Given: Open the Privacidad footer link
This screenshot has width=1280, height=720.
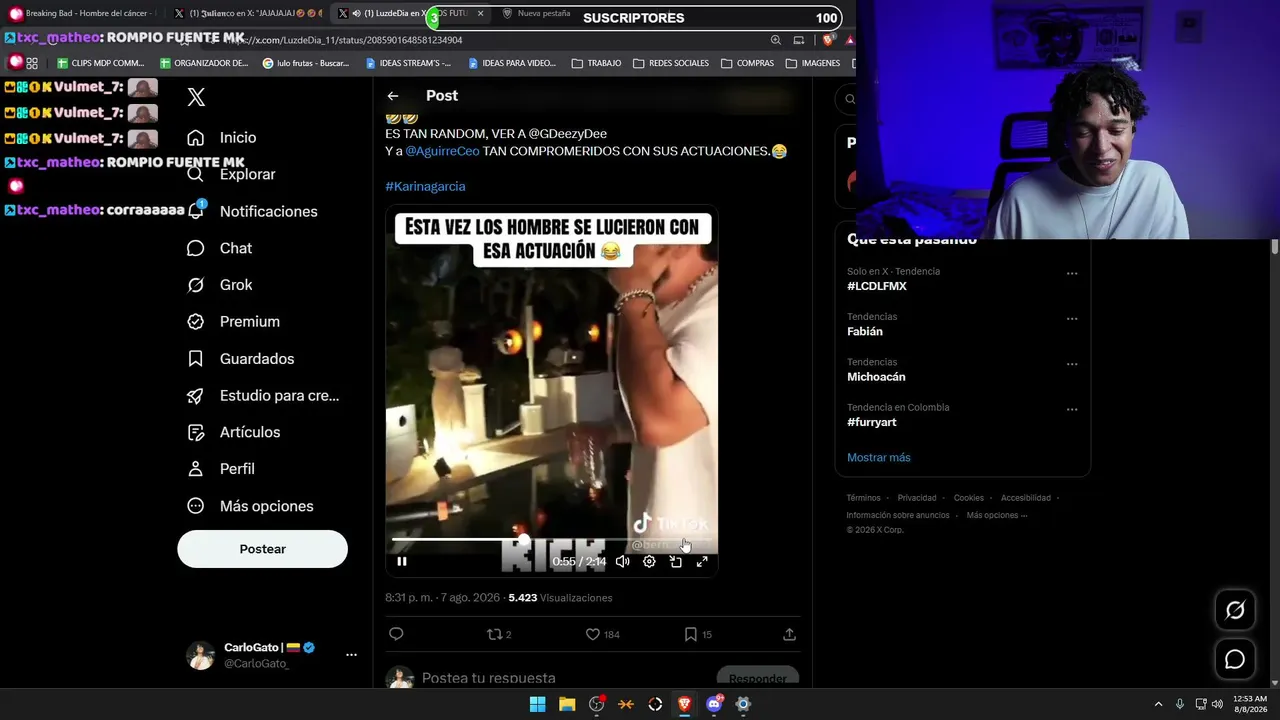Looking at the screenshot, I should [x=917, y=498].
